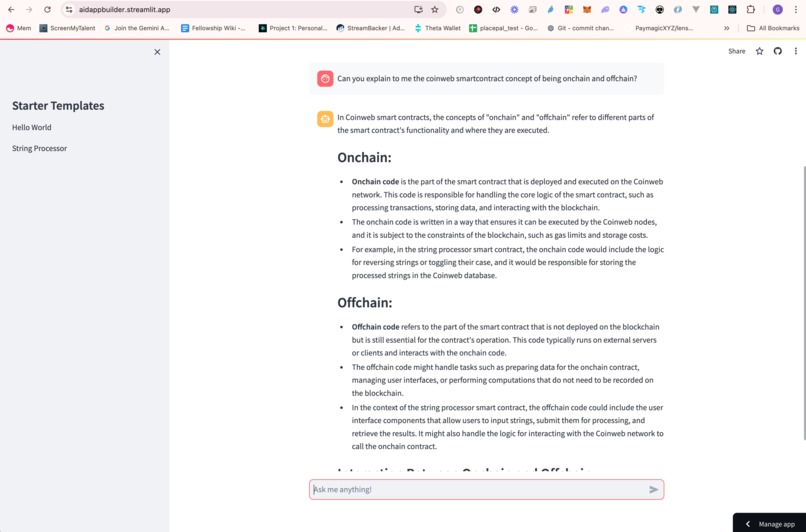
Task: Open the Chrome profile avatar
Action: click(x=777, y=9)
